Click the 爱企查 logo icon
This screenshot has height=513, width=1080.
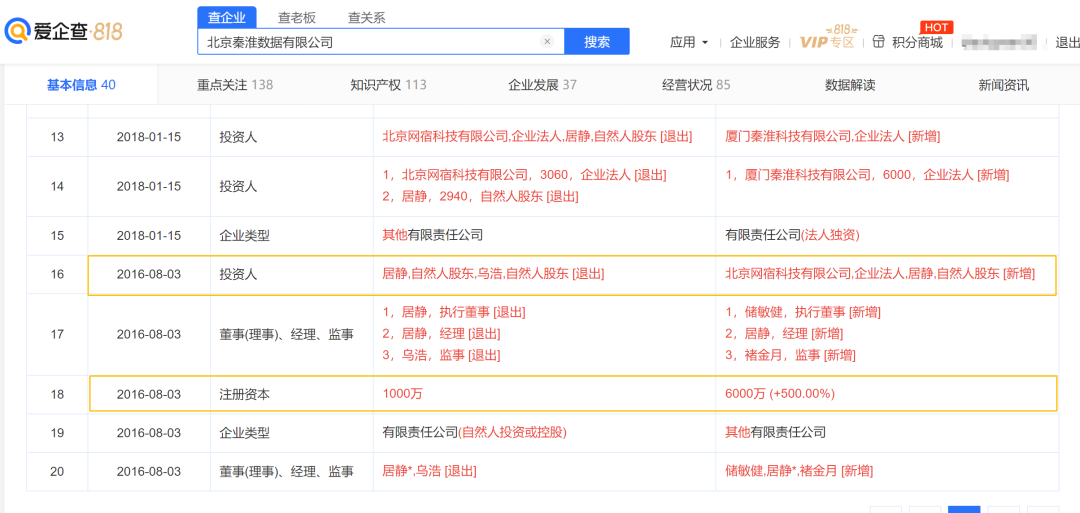click(x=18, y=31)
